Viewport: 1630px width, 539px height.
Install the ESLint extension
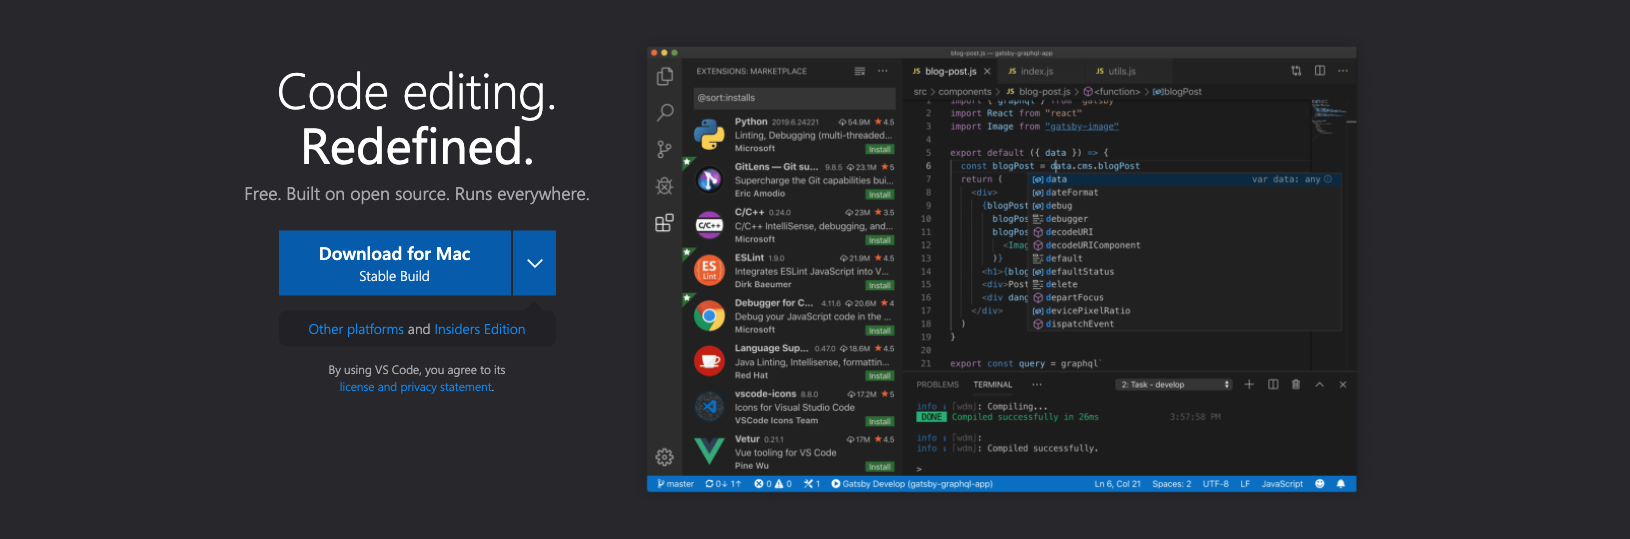point(880,285)
